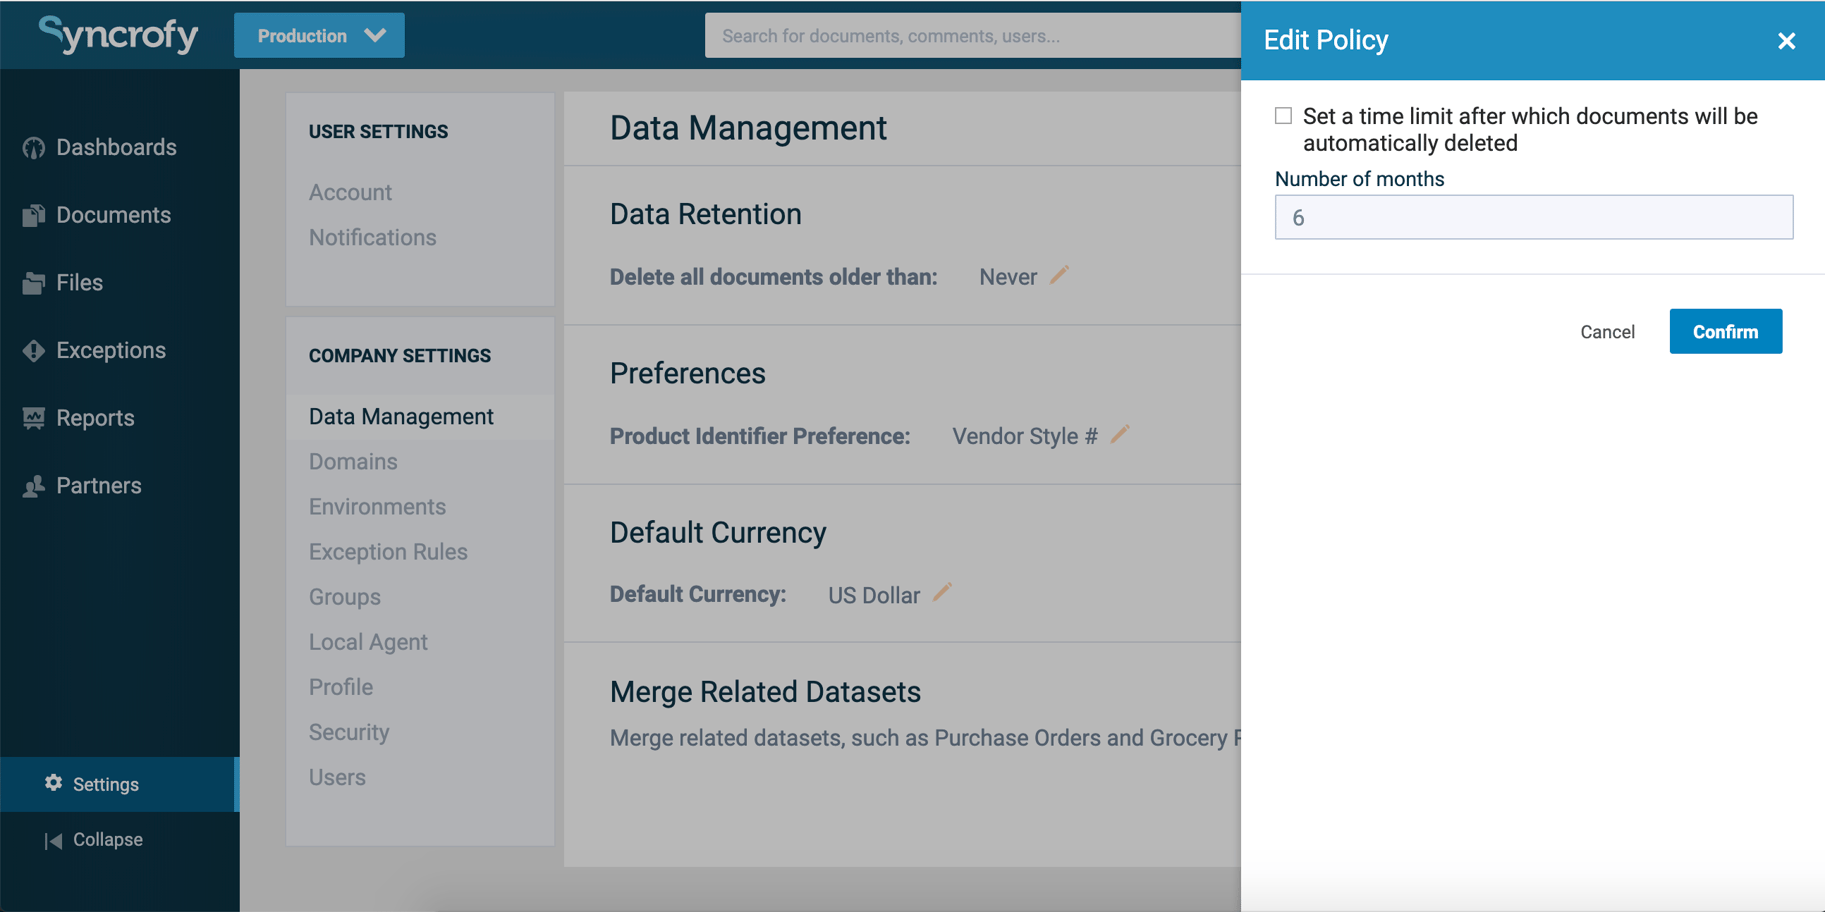The height and width of the screenshot is (912, 1825).
Task: Navigate to Exceptions using sidebar icon
Action: pos(110,350)
